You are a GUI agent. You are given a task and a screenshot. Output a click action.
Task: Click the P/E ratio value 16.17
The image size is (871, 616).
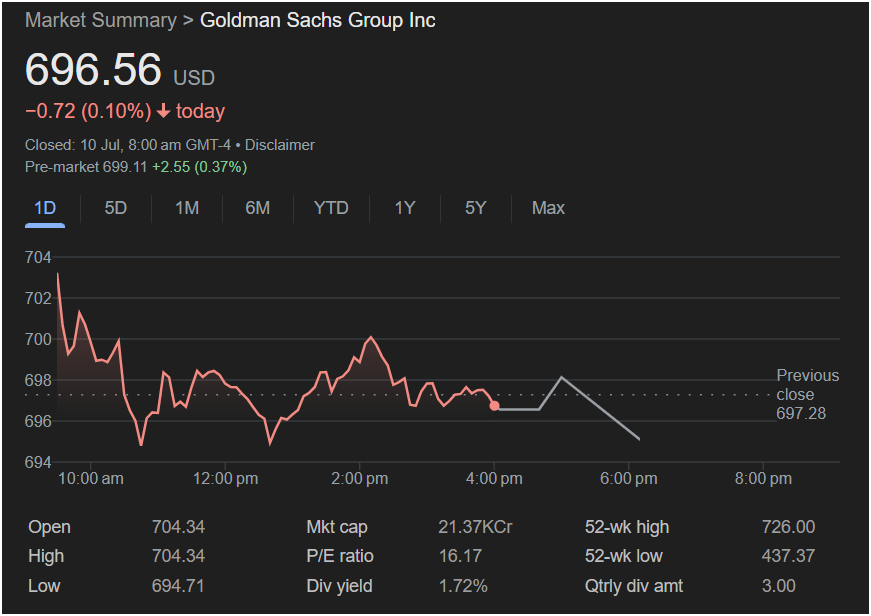coord(460,556)
